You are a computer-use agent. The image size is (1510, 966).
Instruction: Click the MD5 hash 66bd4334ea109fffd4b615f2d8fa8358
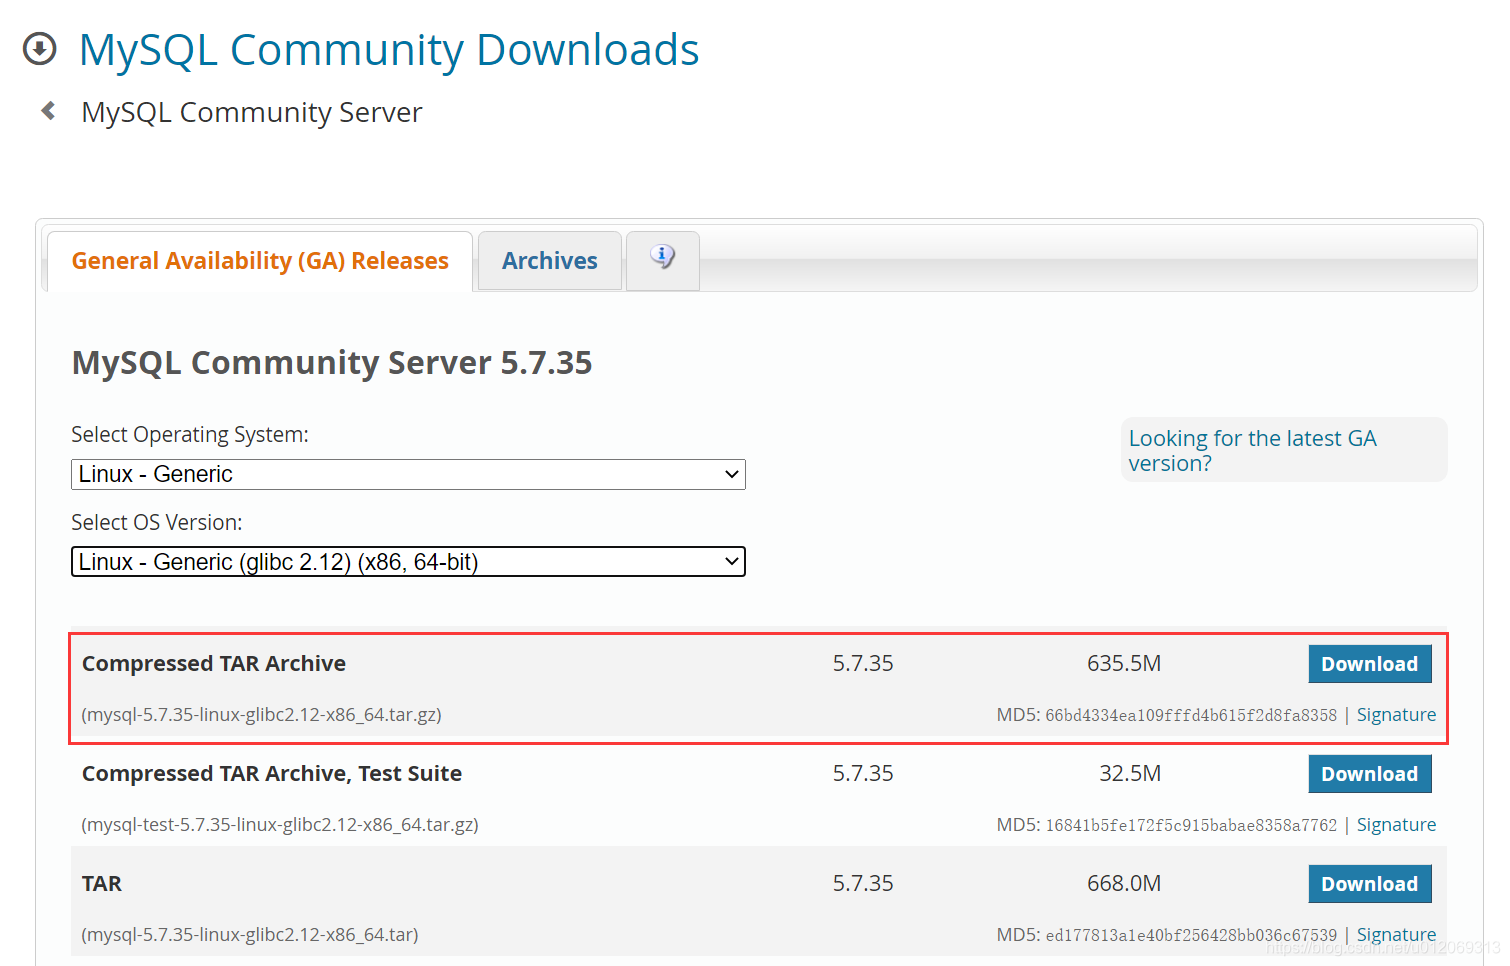(1191, 715)
